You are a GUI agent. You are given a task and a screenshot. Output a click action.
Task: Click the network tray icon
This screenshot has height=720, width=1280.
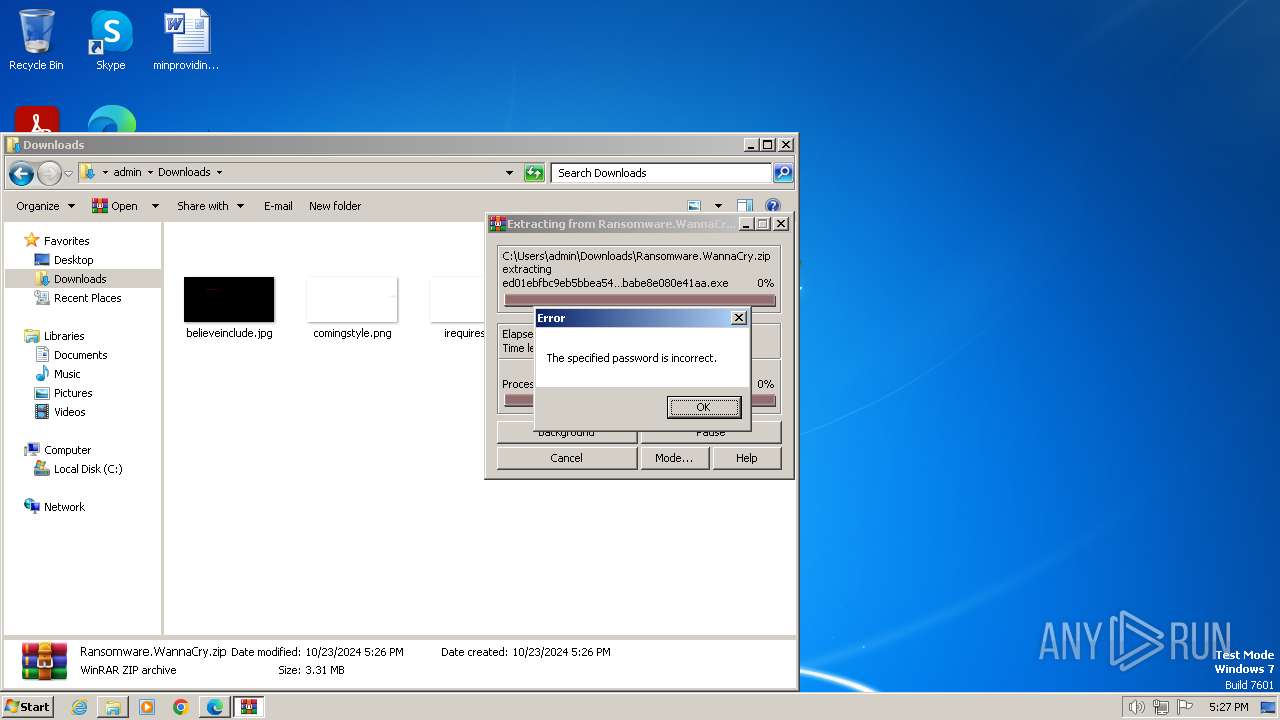pyautogui.click(x=1161, y=707)
